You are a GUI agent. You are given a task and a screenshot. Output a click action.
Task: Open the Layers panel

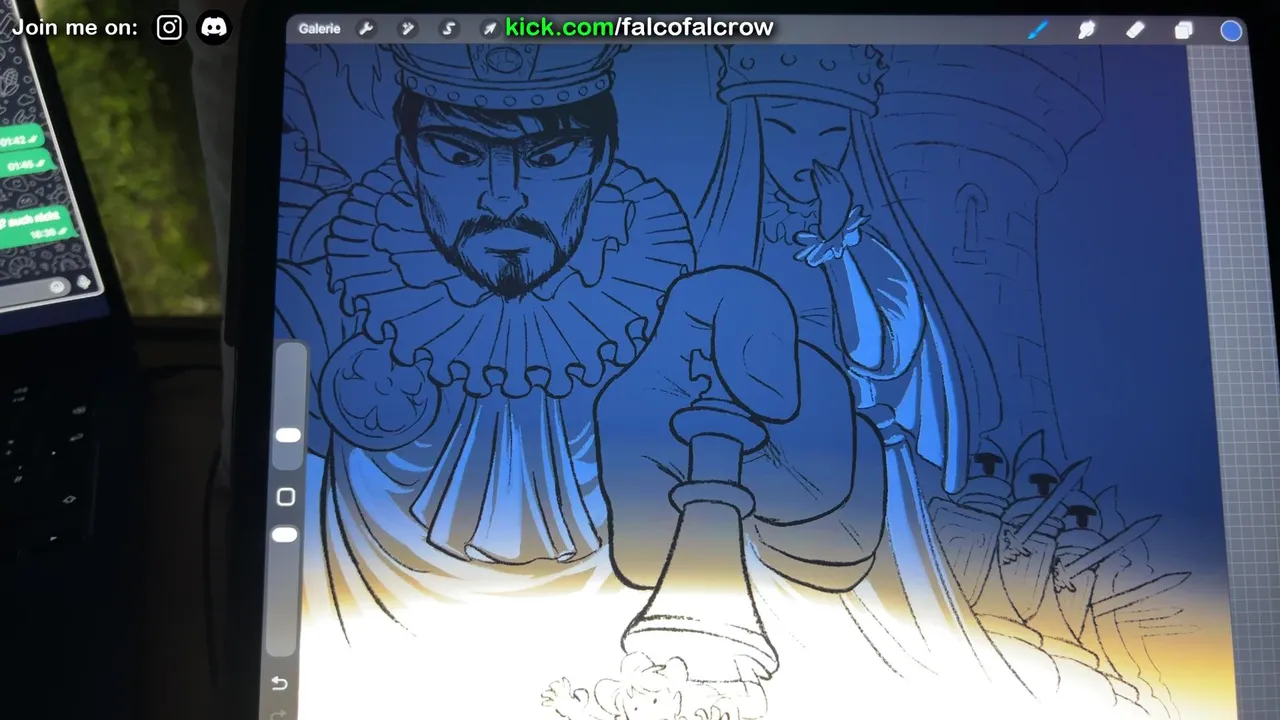point(1183,30)
